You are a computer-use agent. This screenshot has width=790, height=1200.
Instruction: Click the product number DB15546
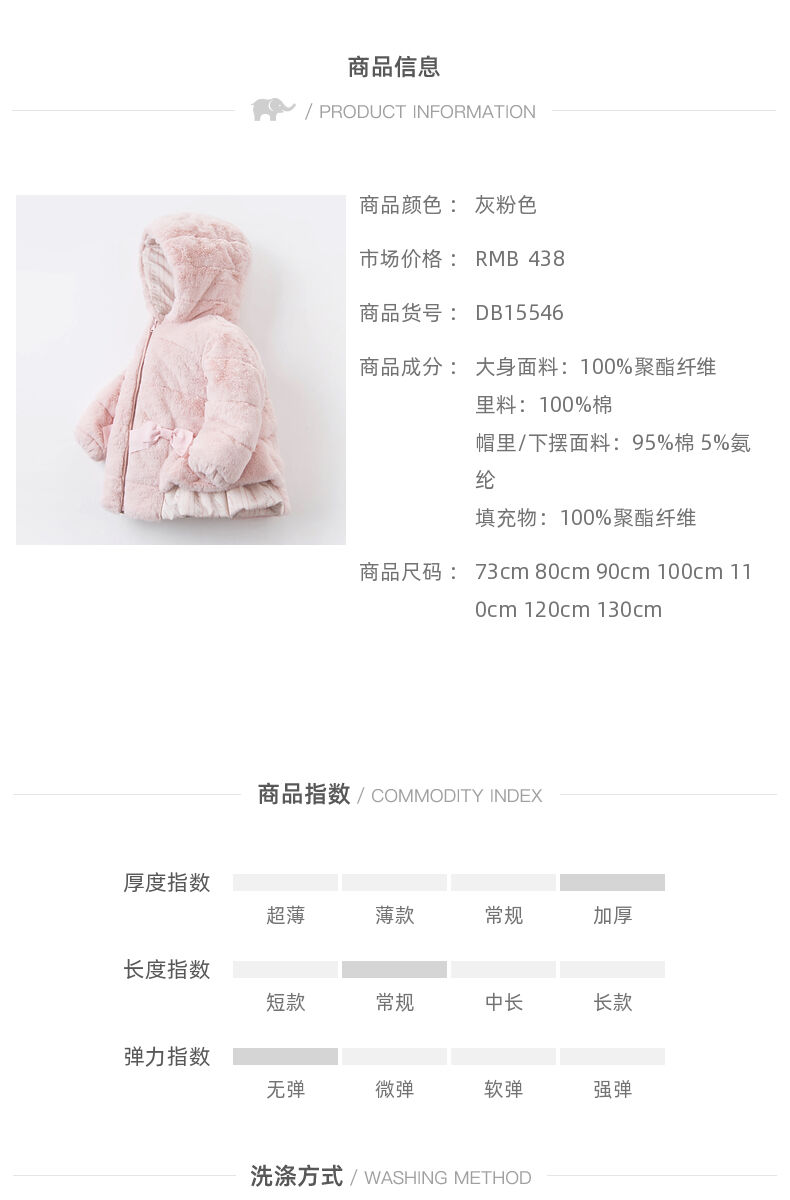519,313
